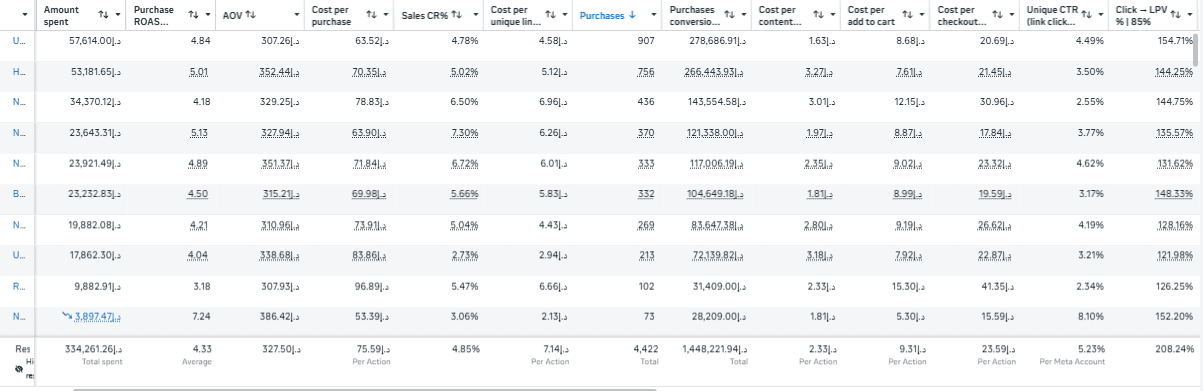This screenshot has width=1203, height=391.
Task: Sort by Sales CR% arrows icon
Action: pos(456,15)
